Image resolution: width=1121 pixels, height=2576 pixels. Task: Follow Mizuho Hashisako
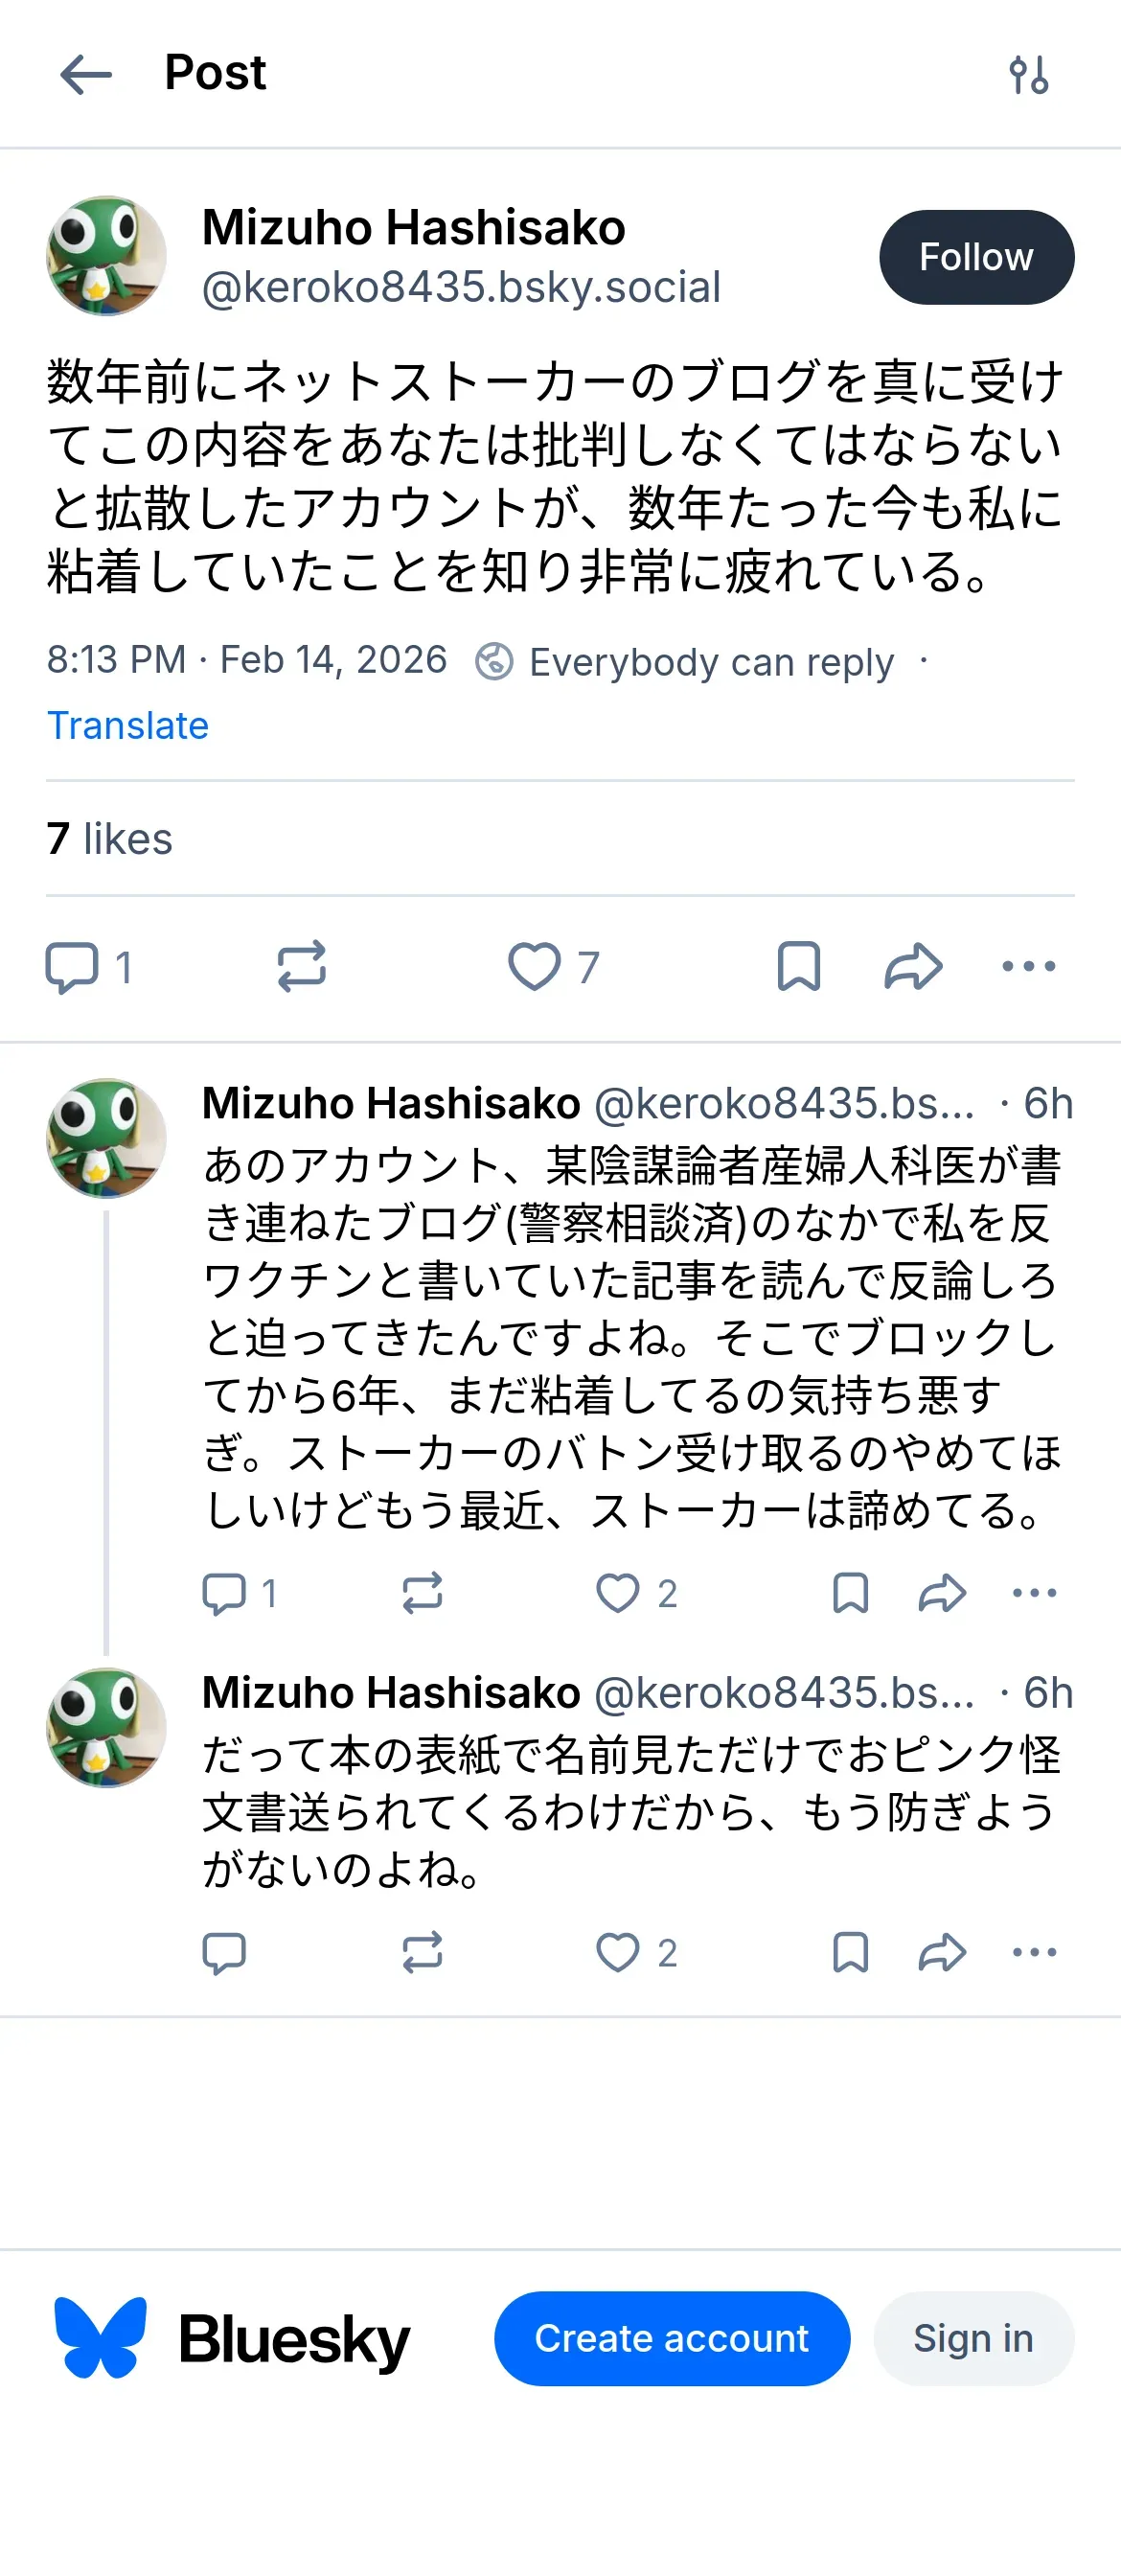click(x=976, y=257)
